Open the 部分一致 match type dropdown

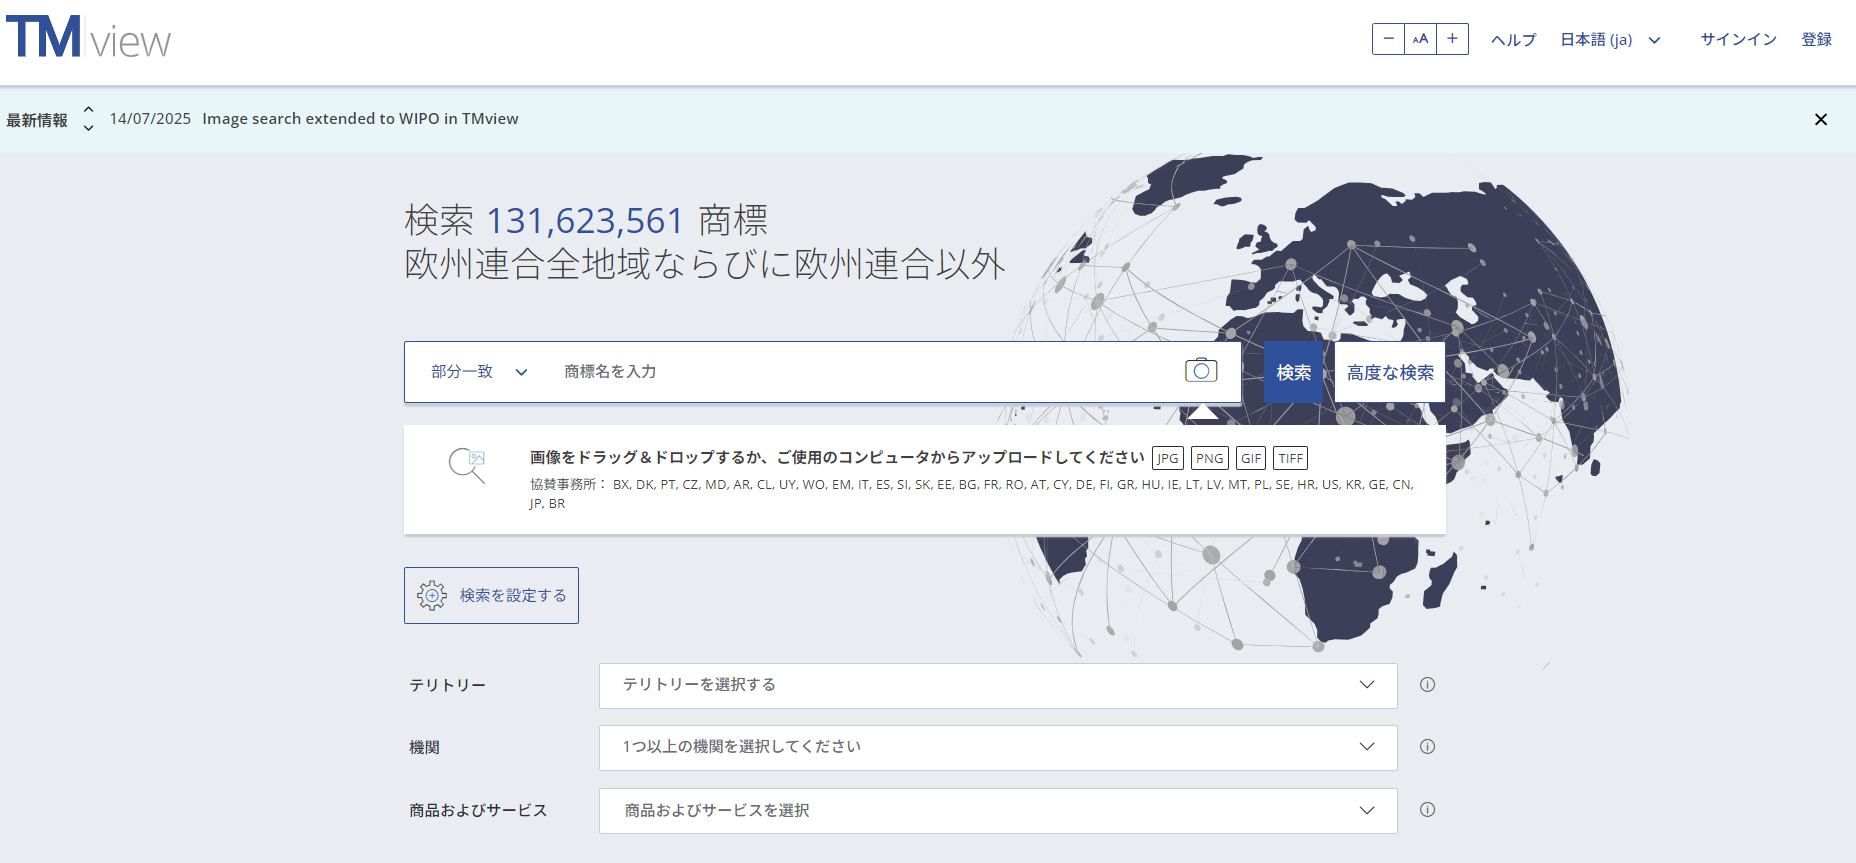[479, 372]
